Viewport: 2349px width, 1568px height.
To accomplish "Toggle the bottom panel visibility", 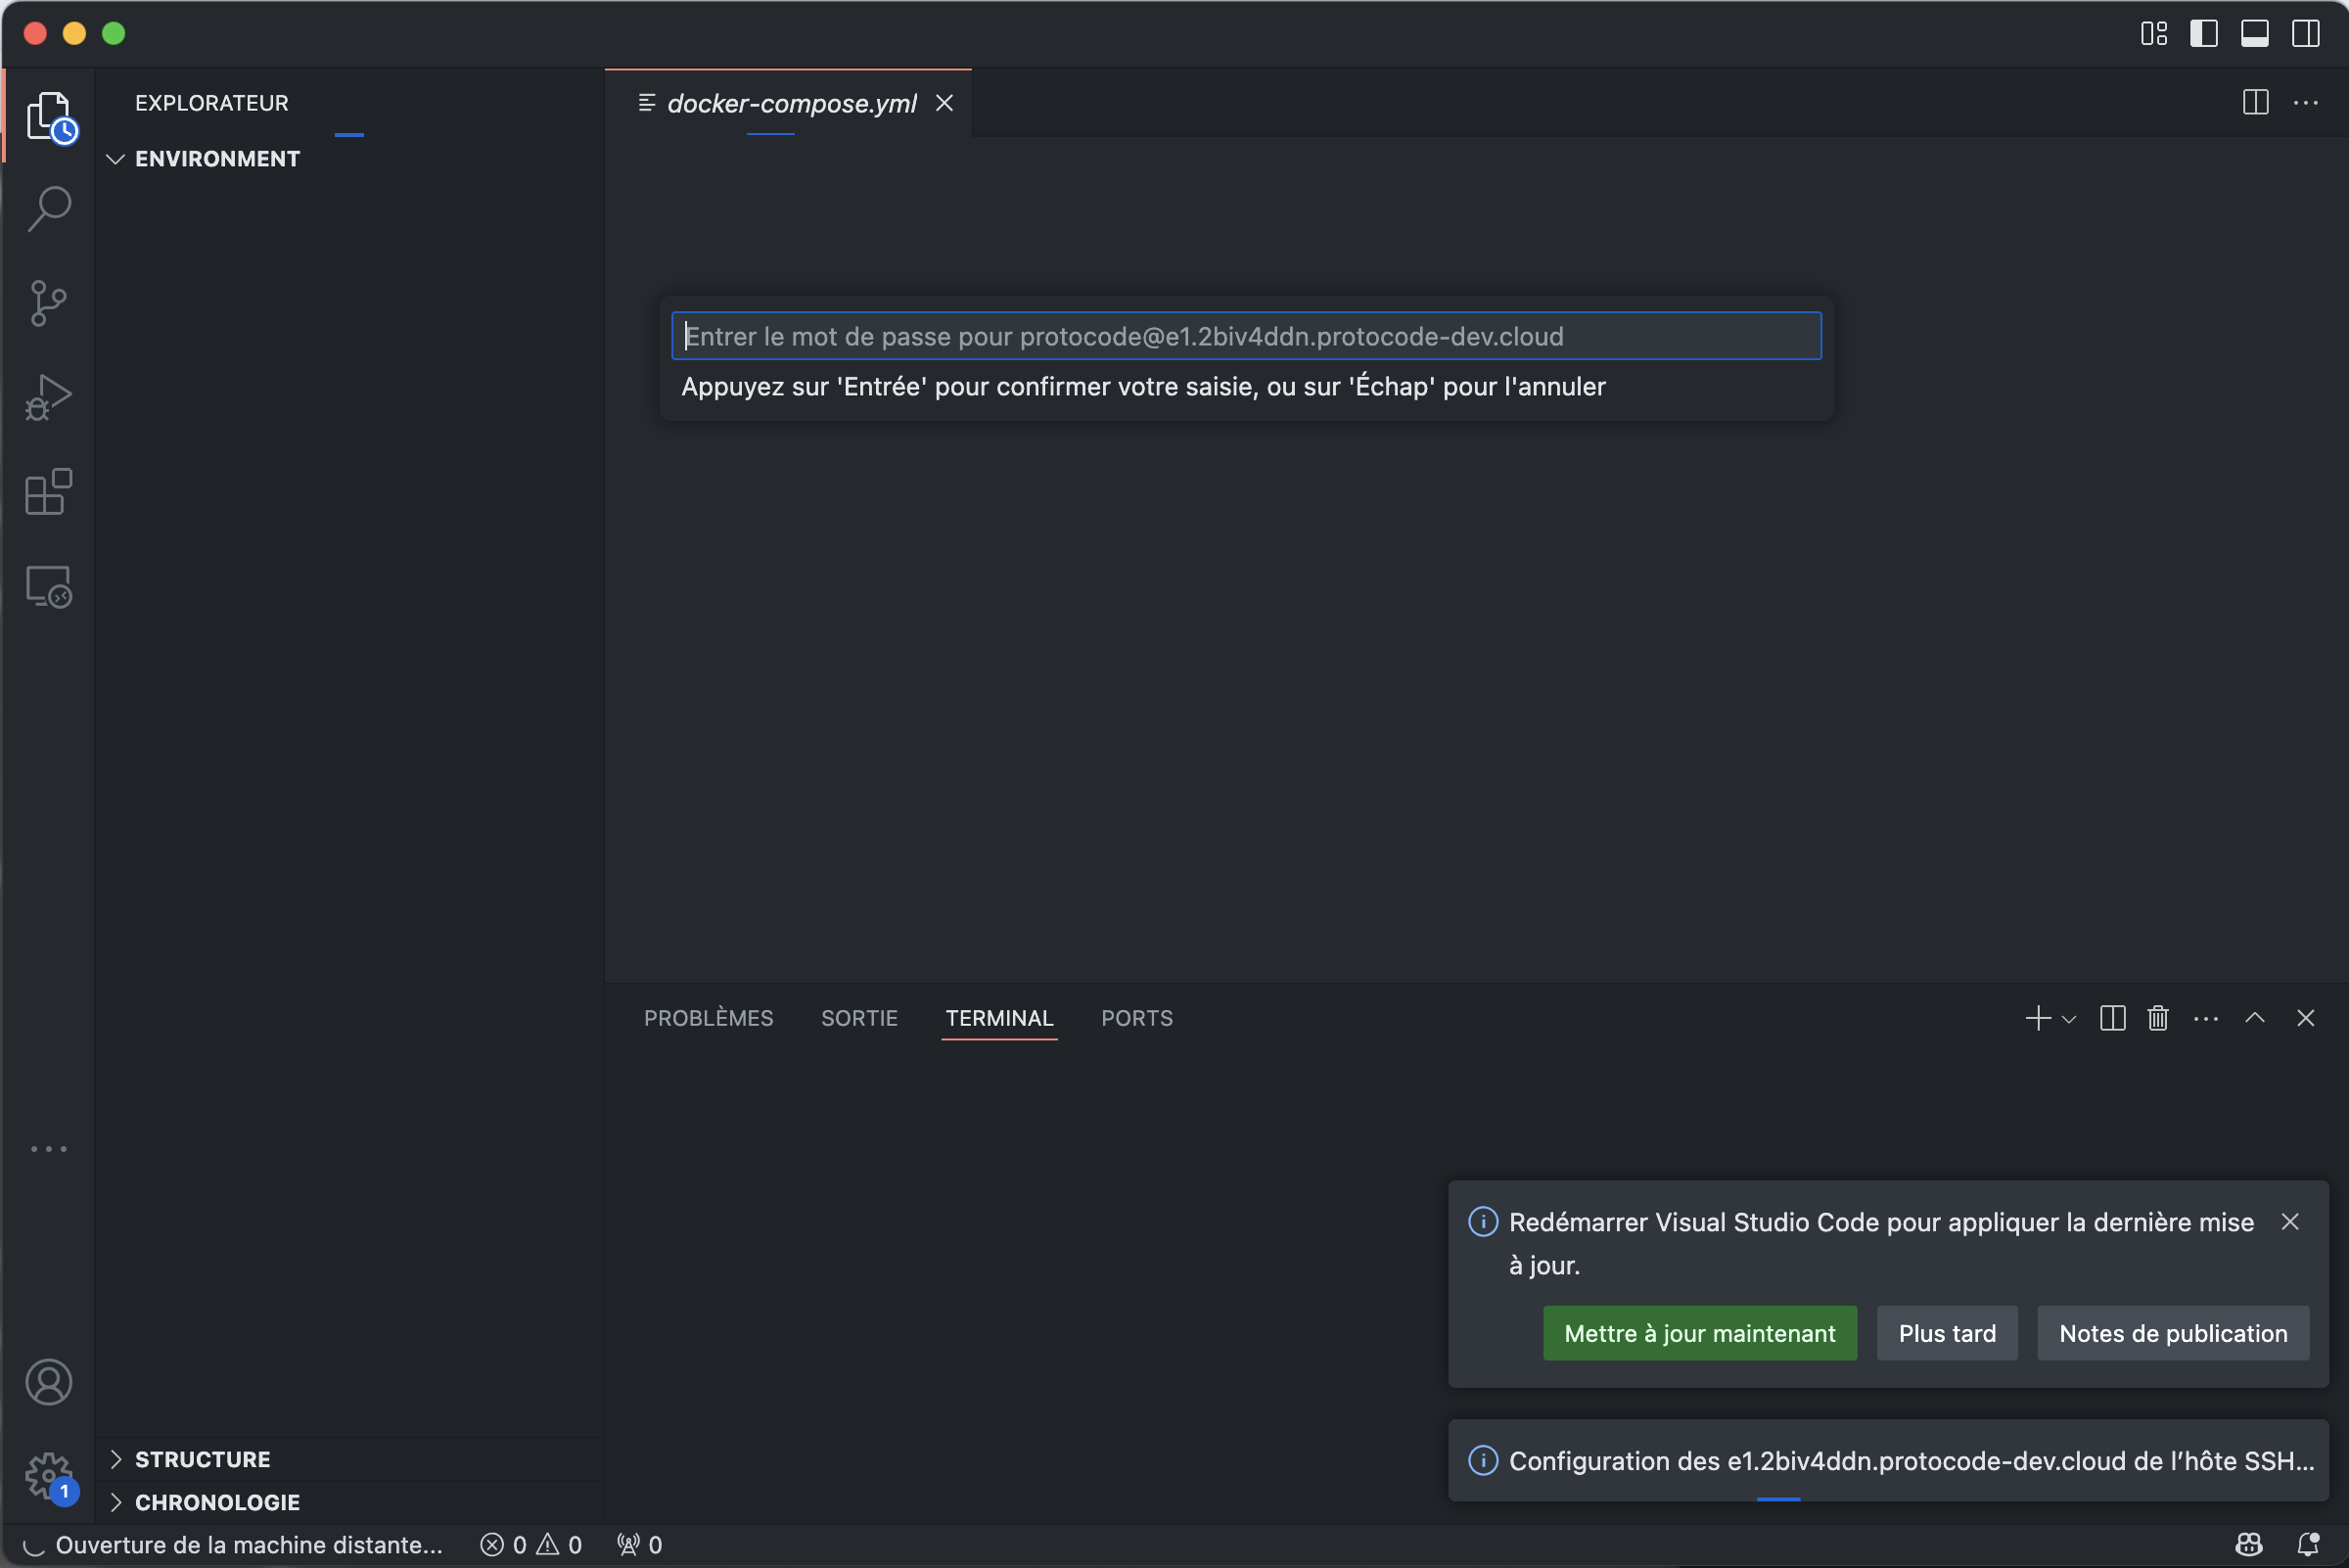I will coord(2254,33).
